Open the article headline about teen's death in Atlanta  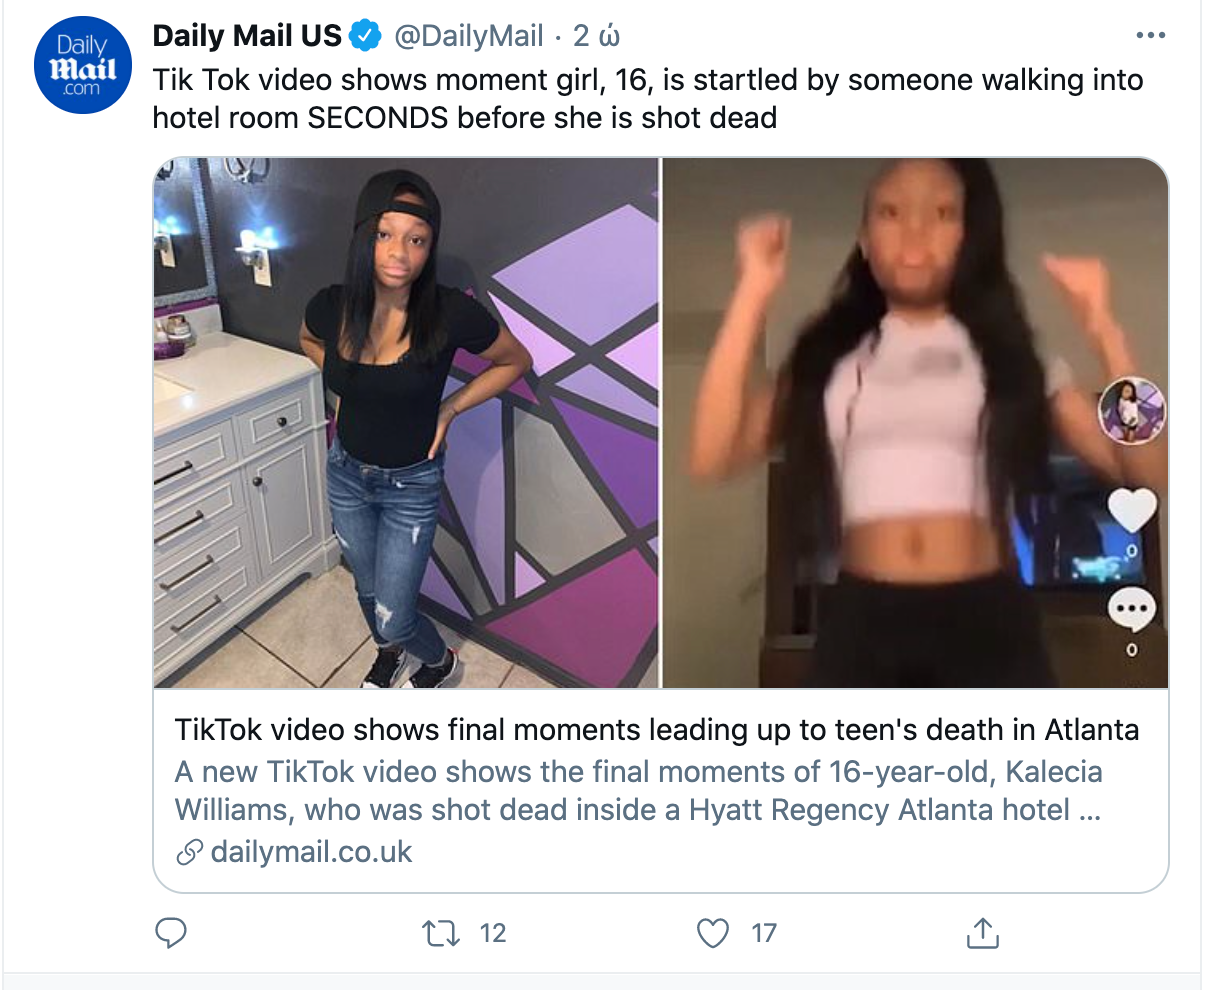click(657, 730)
